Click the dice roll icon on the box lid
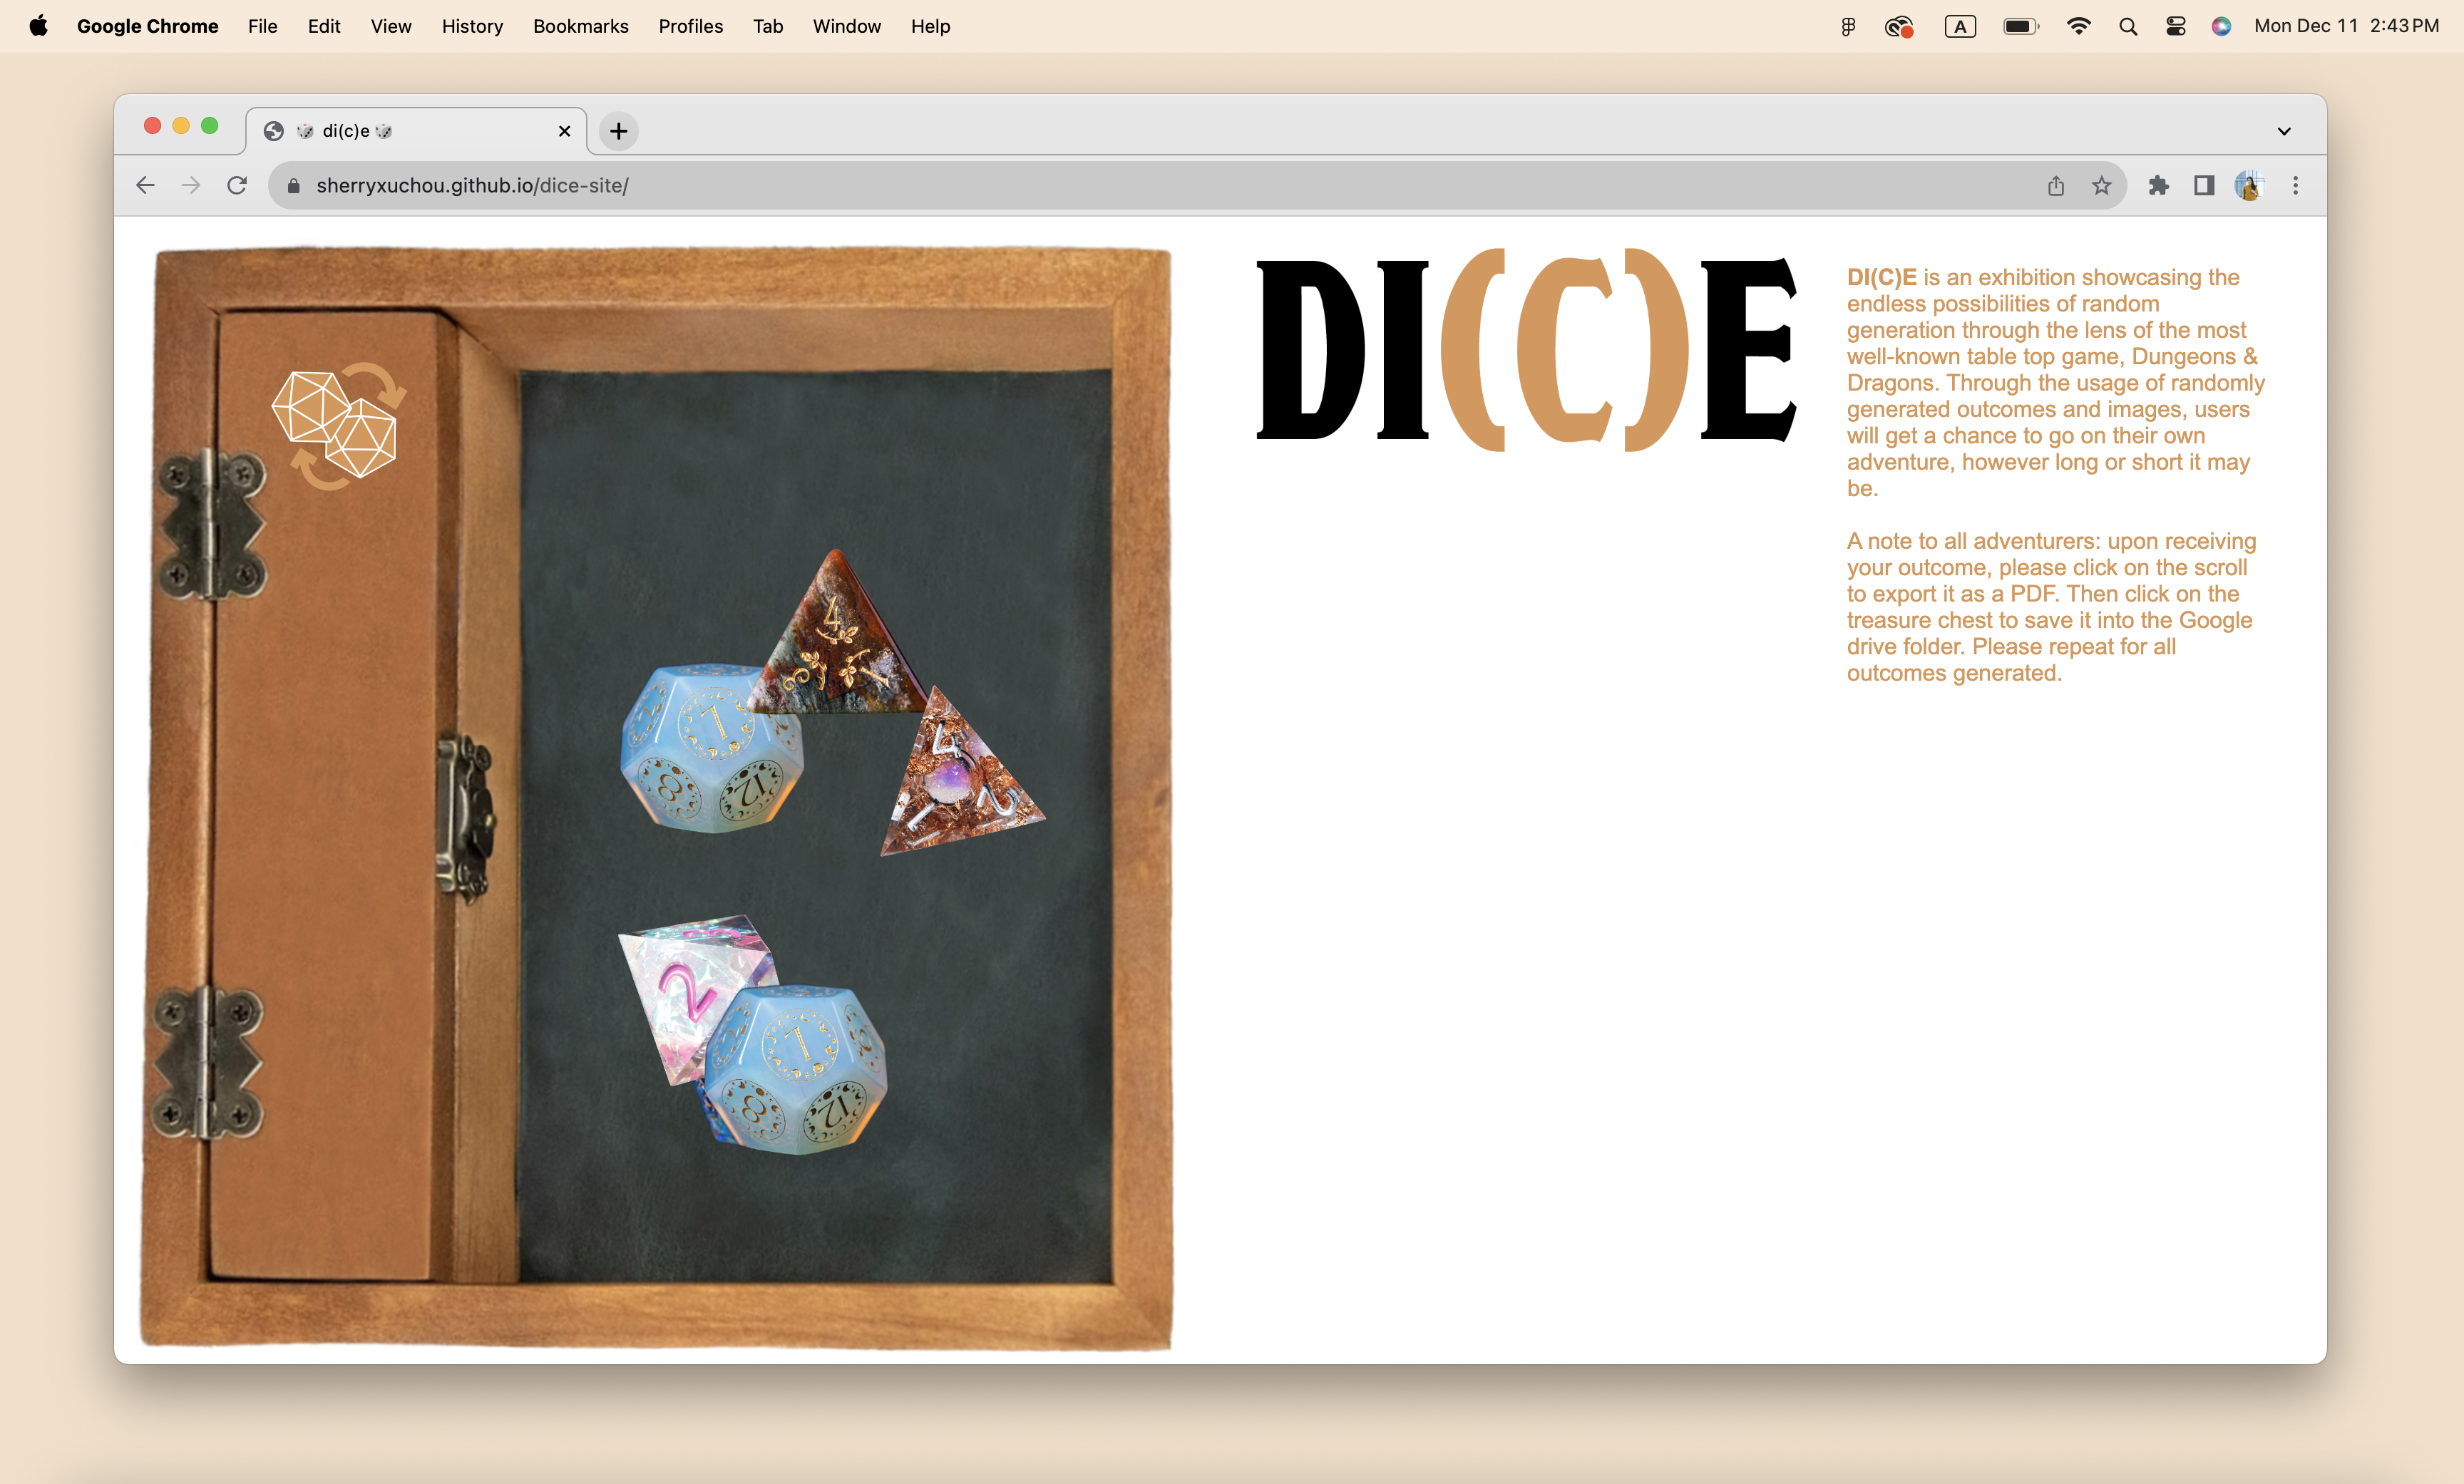The height and width of the screenshot is (1484, 2464). (338, 426)
